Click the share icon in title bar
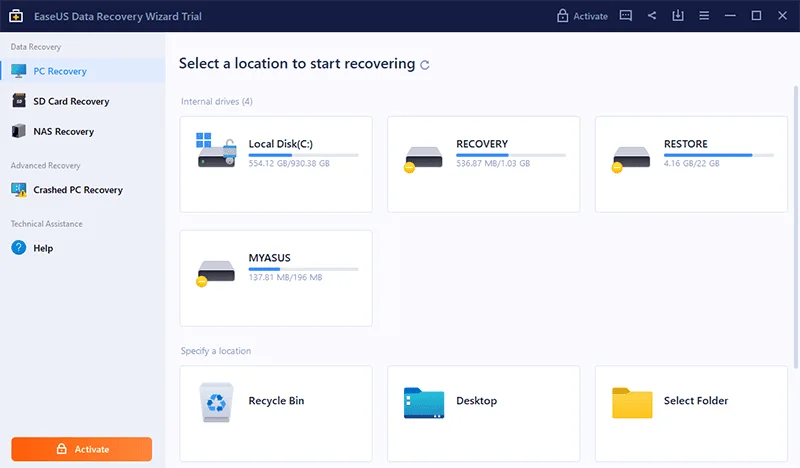 point(652,15)
